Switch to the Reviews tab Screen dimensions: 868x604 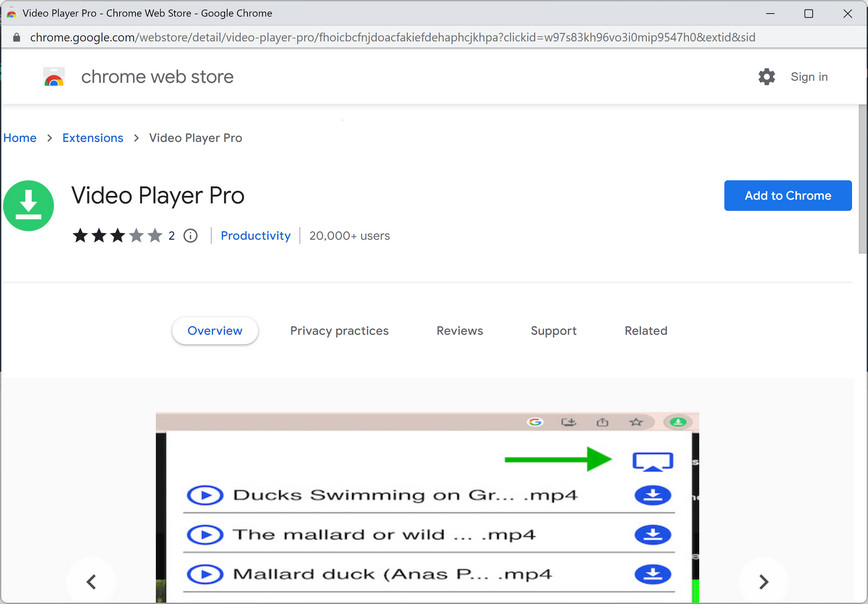pyautogui.click(x=459, y=330)
